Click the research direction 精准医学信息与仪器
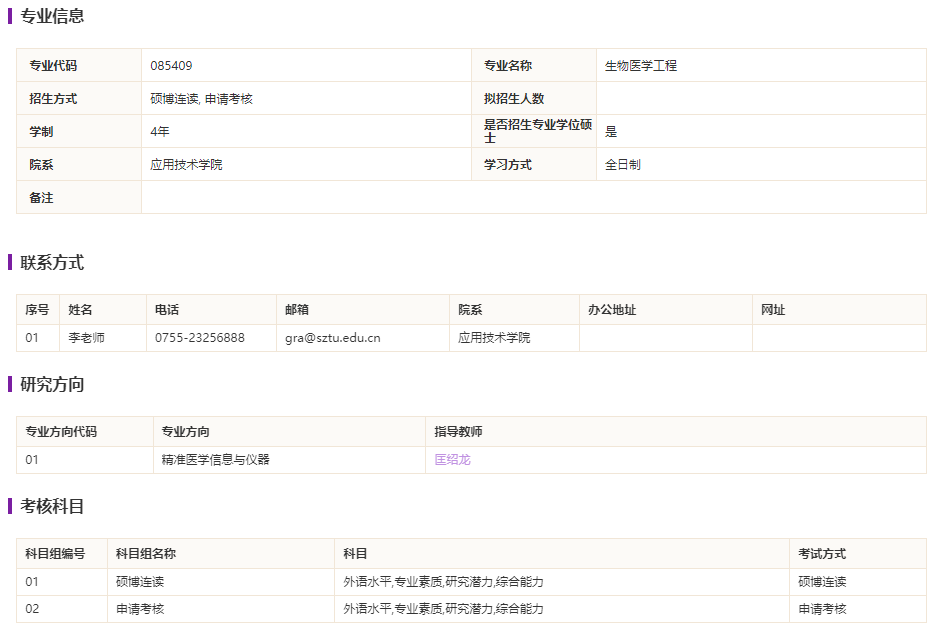 coord(215,460)
